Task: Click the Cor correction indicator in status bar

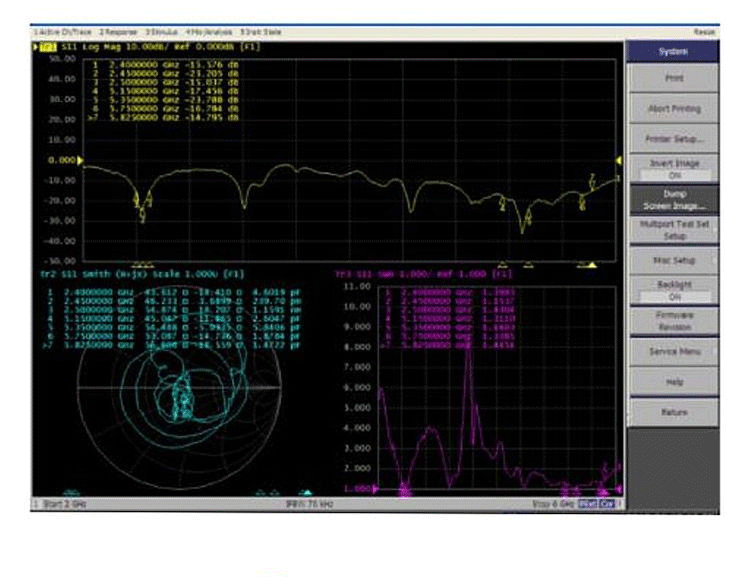Action: [x=609, y=505]
